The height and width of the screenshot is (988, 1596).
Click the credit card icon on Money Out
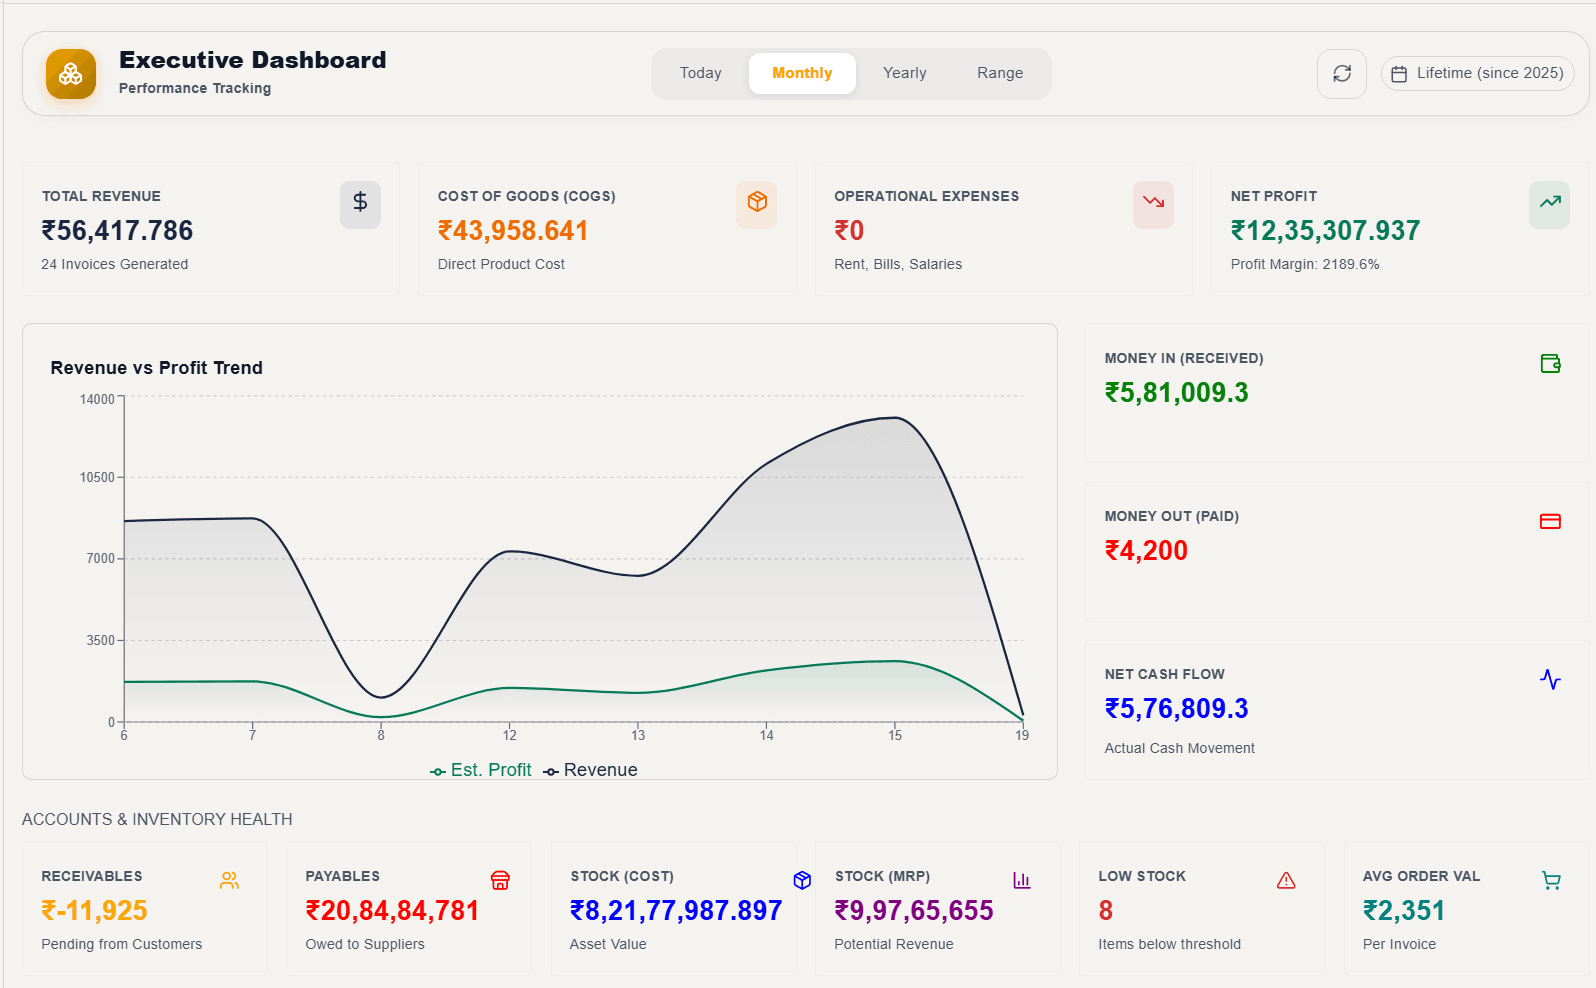tap(1550, 522)
